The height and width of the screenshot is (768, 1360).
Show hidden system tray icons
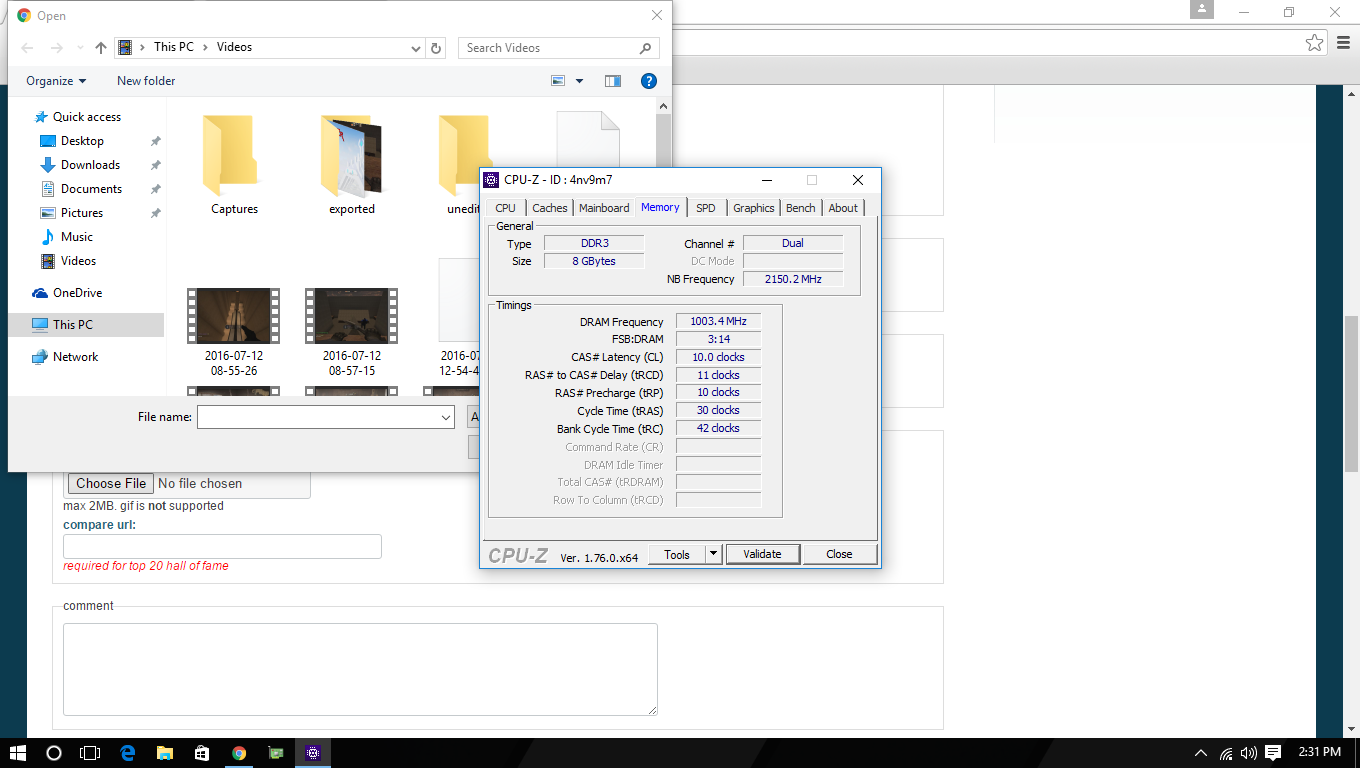click(x=1201, y=752)
